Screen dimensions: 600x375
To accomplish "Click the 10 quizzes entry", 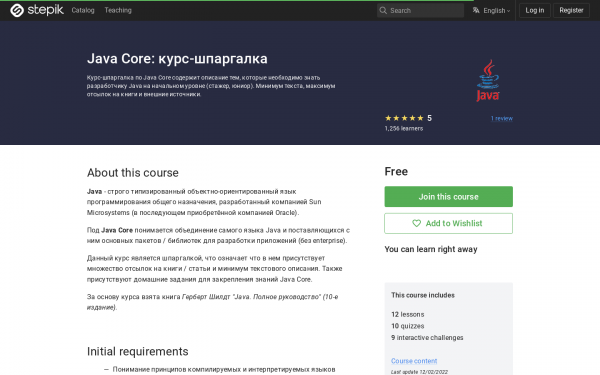I will point(408,326).
